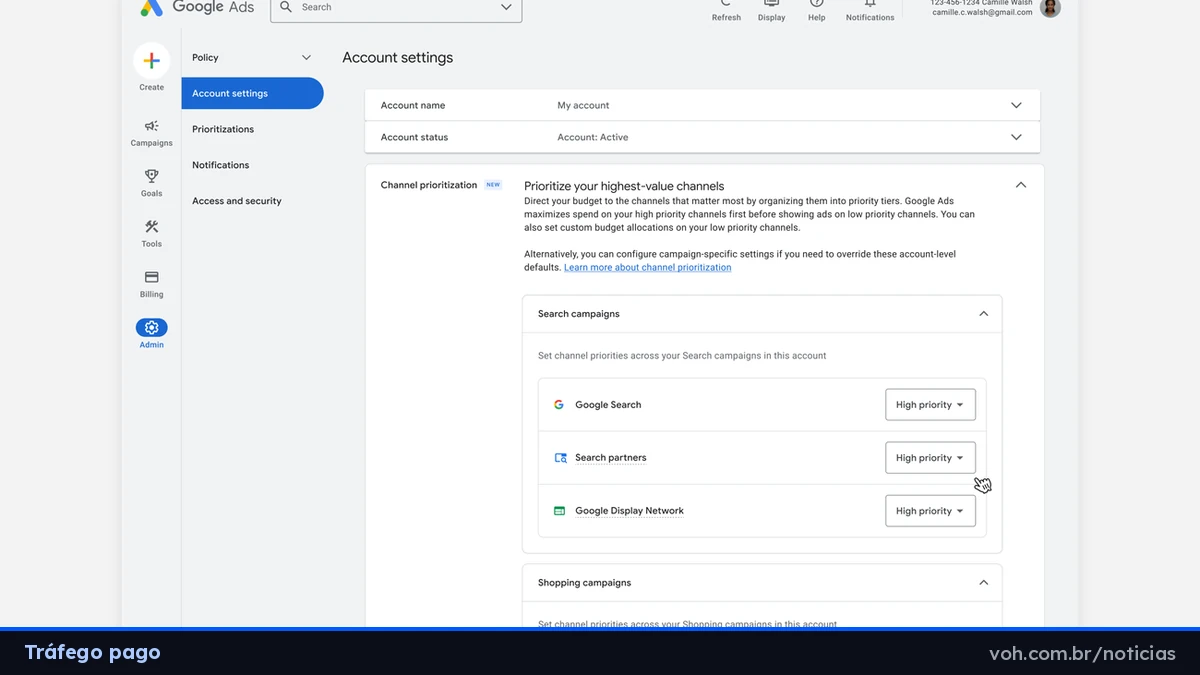Click the Search partners icon
This screenshot has height=675, width=1200.
pos(560,458)
